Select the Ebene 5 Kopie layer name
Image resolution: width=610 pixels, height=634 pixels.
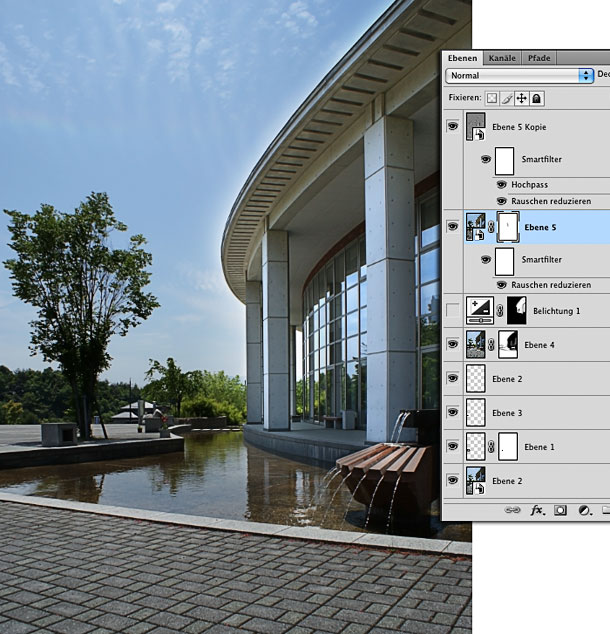click(519, 127)
